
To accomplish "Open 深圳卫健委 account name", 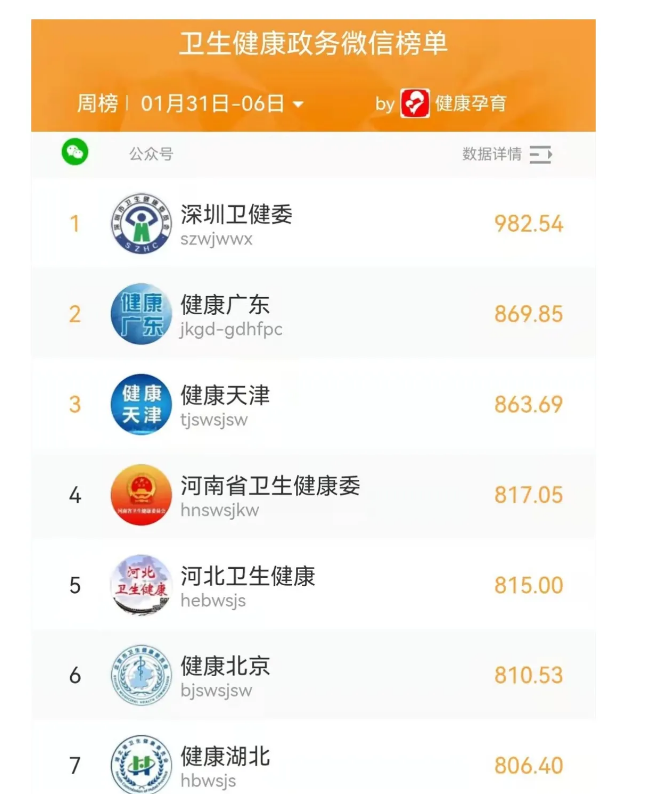I will pyautogui.click(x=236, y=214).
